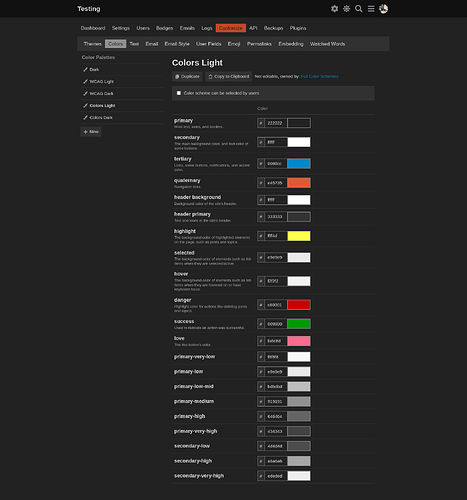467x500 pixels.
Task: Click the primary color swatch
Action: pos(299,123)
